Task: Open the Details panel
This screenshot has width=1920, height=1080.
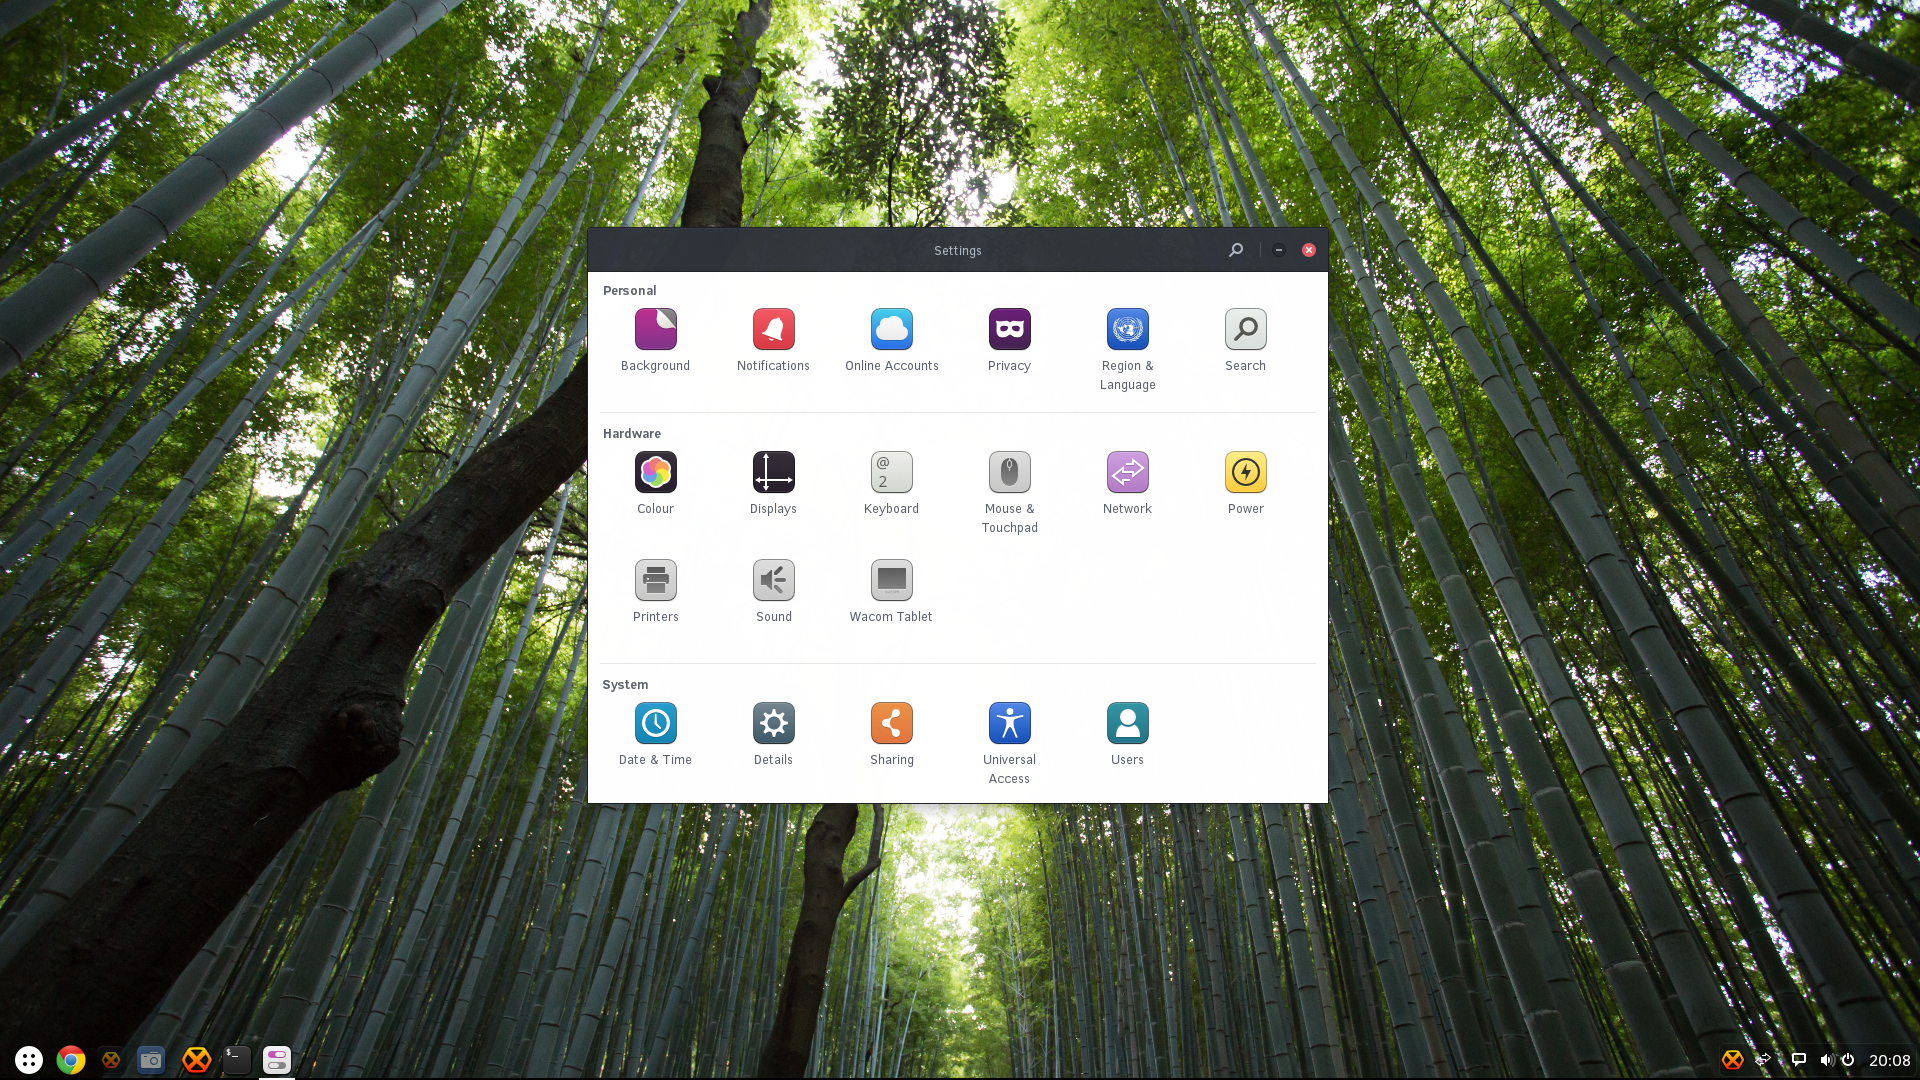Action: tap(774, 723)
